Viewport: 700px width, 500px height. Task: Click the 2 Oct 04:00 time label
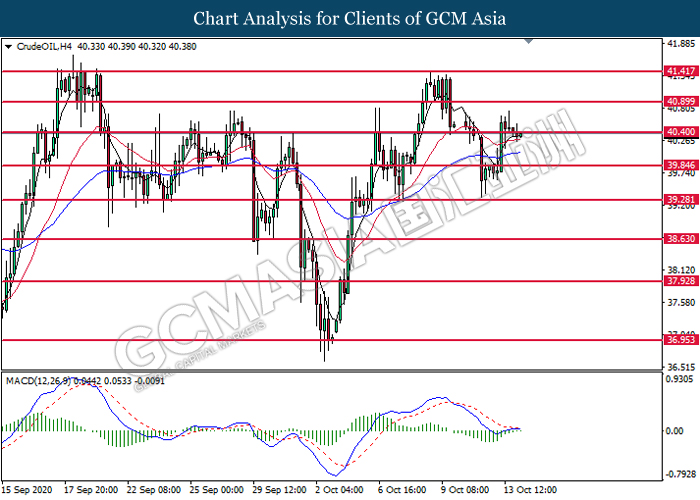coord(340,490)
